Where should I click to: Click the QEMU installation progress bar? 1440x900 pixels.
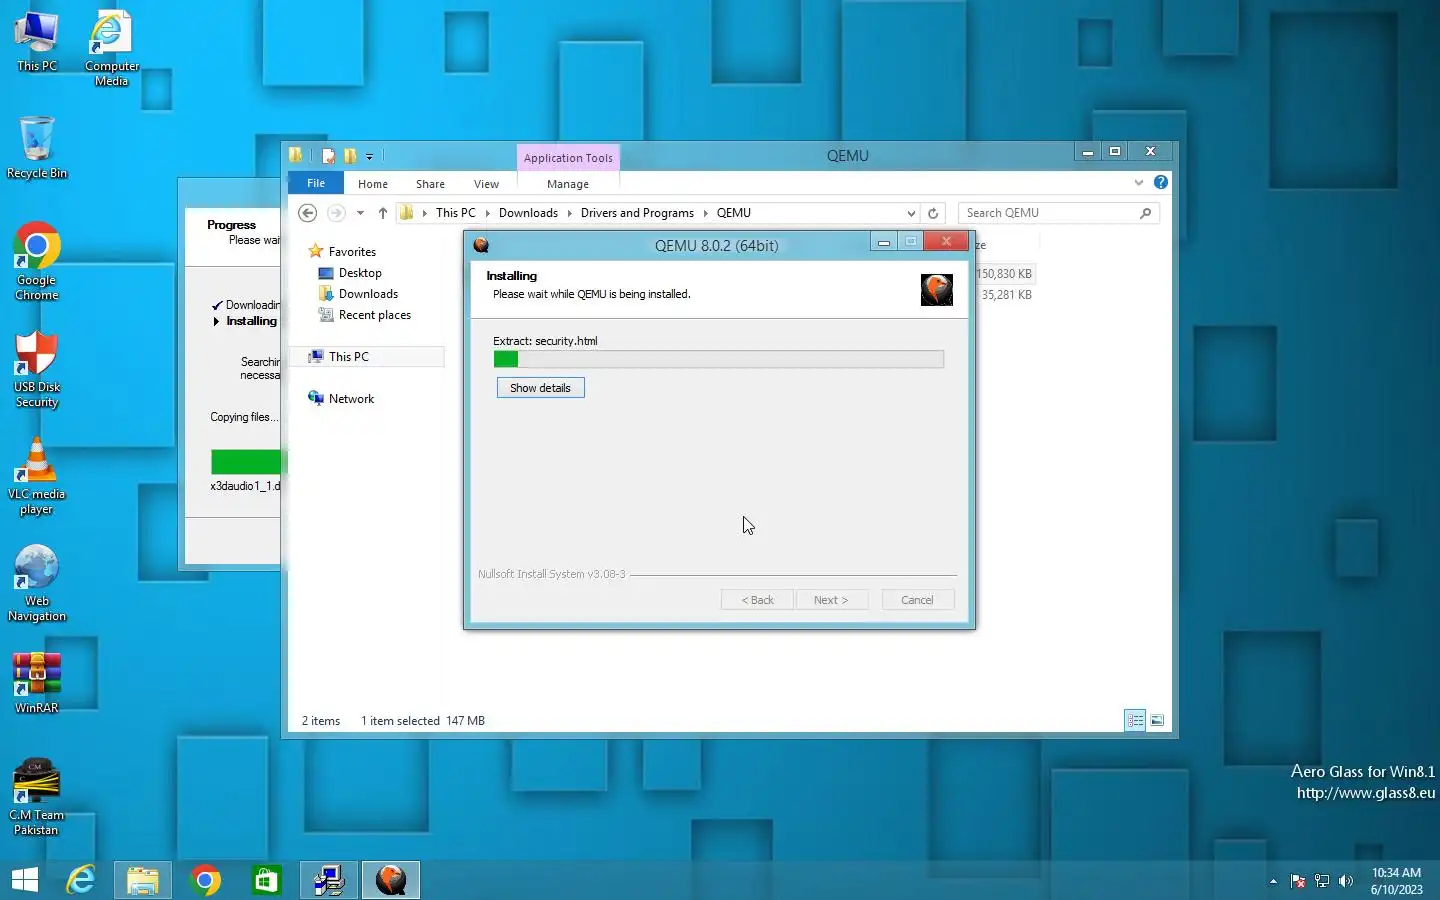[718, 359]
